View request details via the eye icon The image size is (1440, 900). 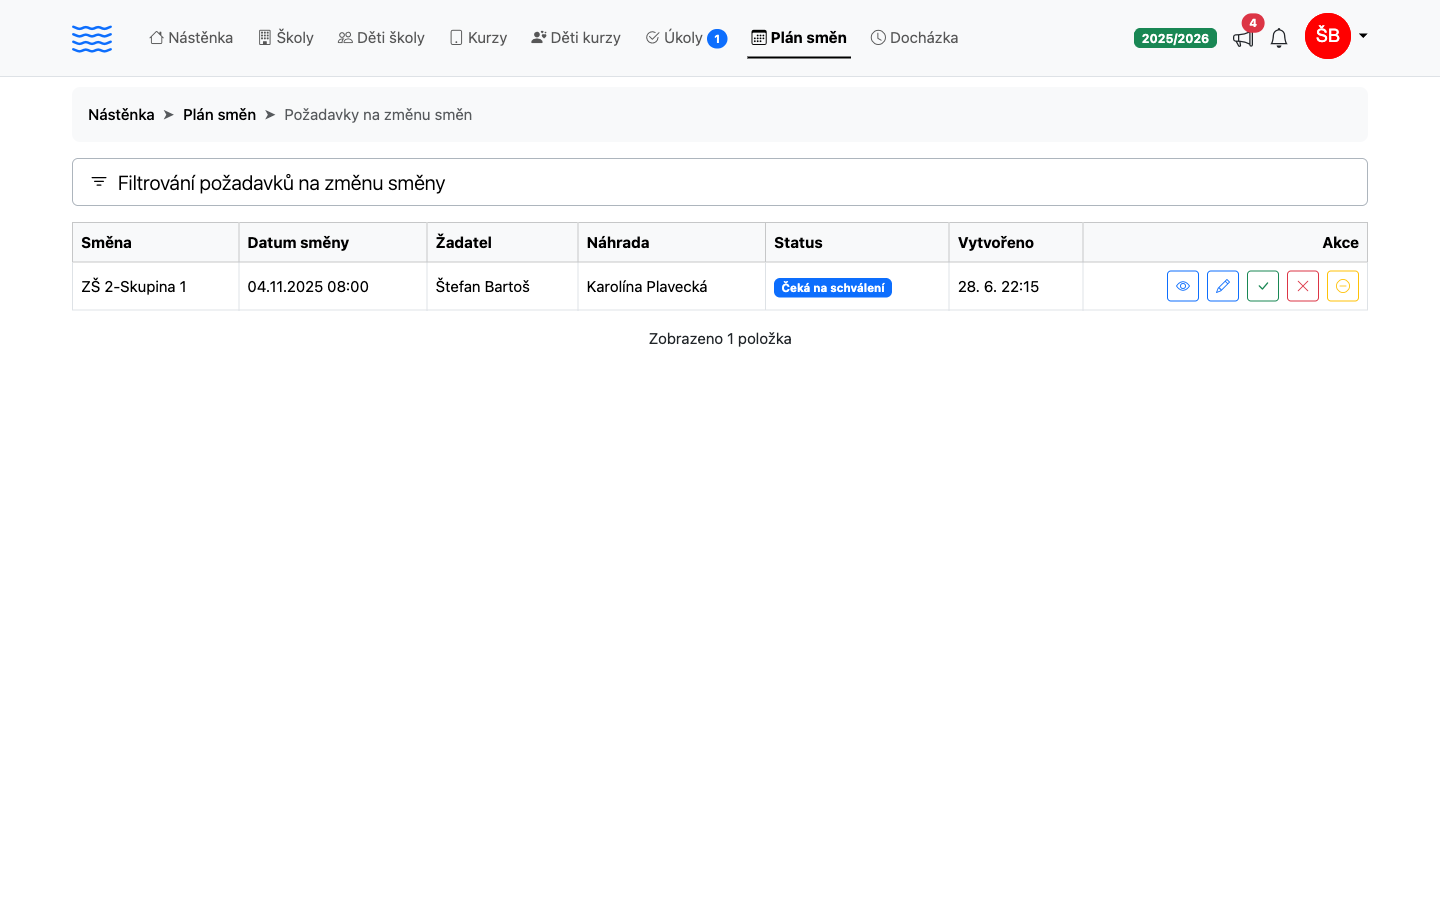point(1183,286)
